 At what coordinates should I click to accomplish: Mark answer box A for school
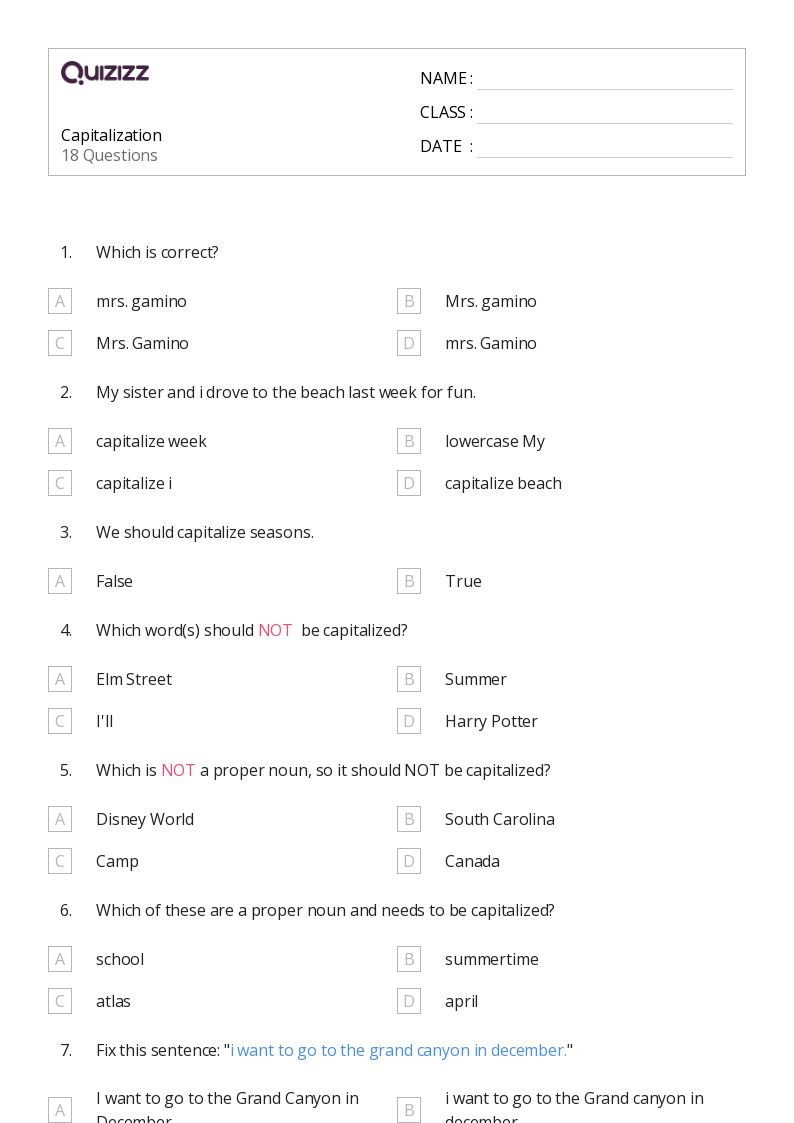click(60, 959)
